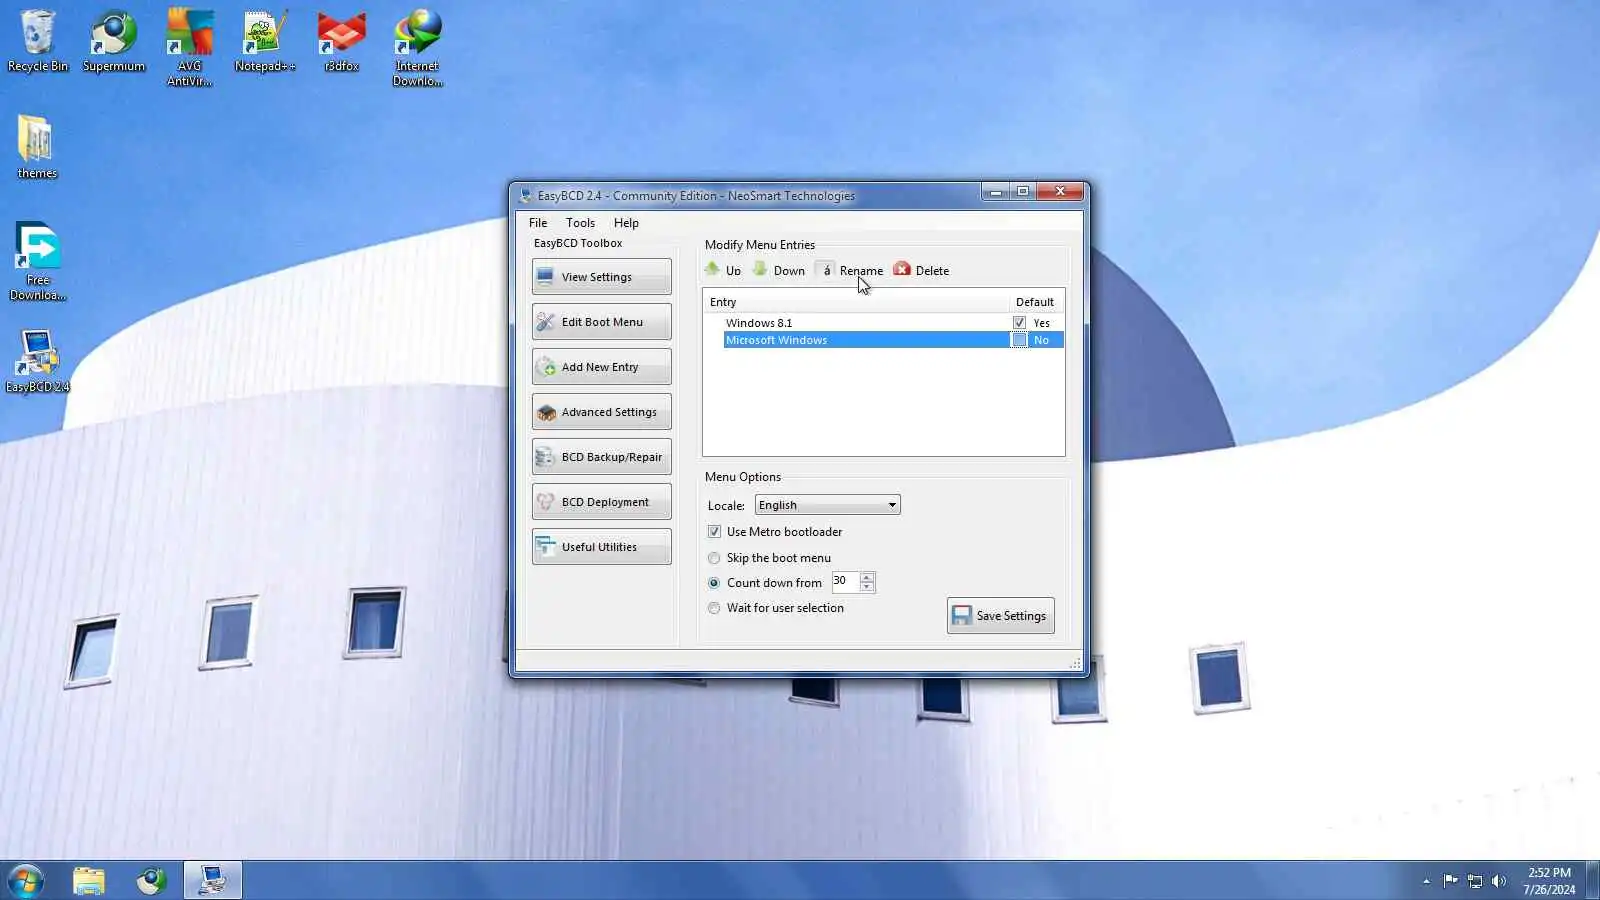Click the EasyBCD taskbar button
1600x900 pixels.
point(213,881)
